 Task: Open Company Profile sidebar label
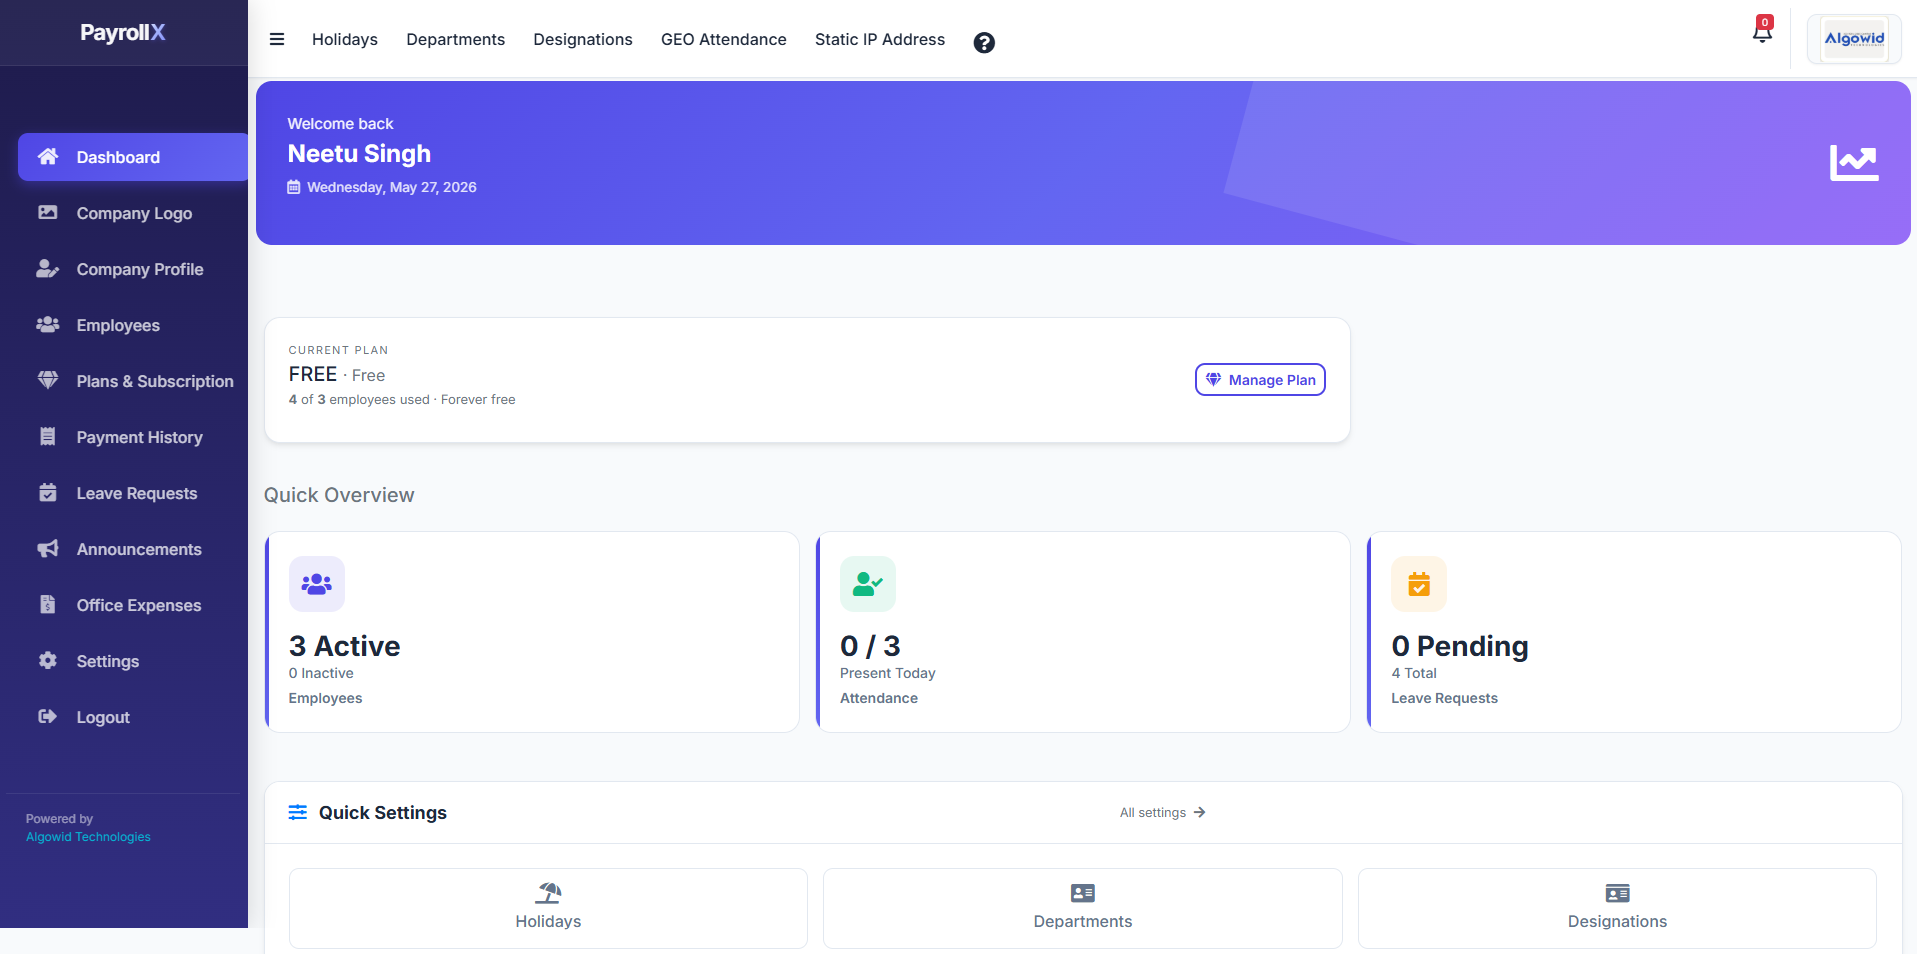coord(140,269)
